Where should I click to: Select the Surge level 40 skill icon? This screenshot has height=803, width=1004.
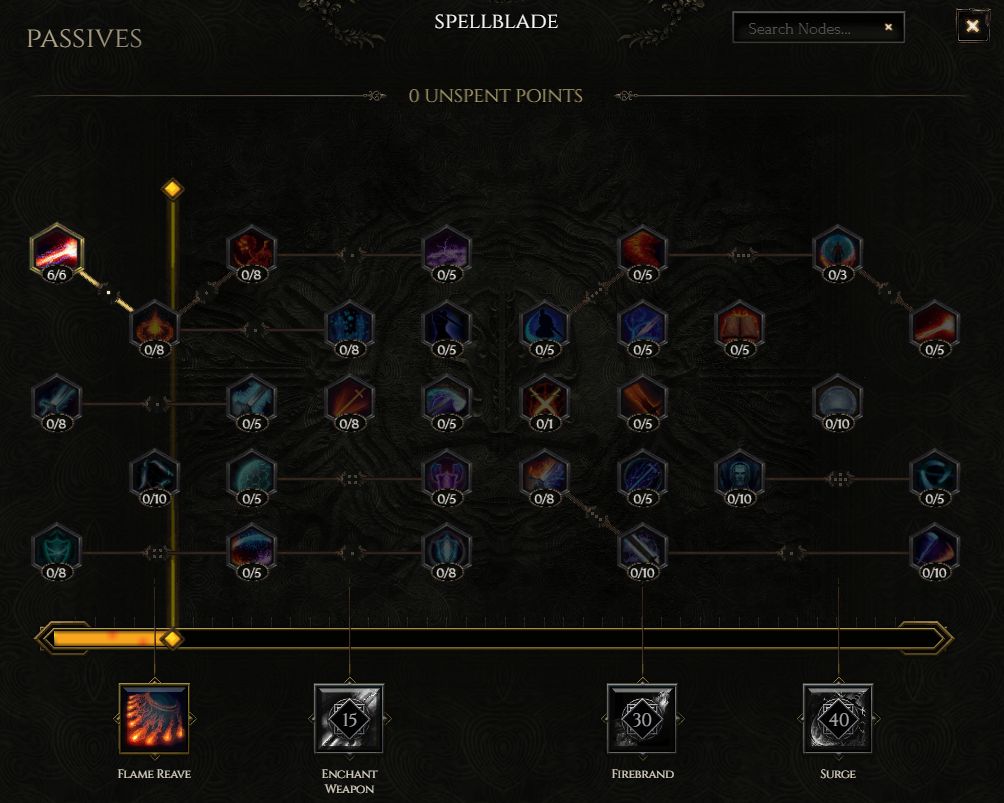[838, 719]
